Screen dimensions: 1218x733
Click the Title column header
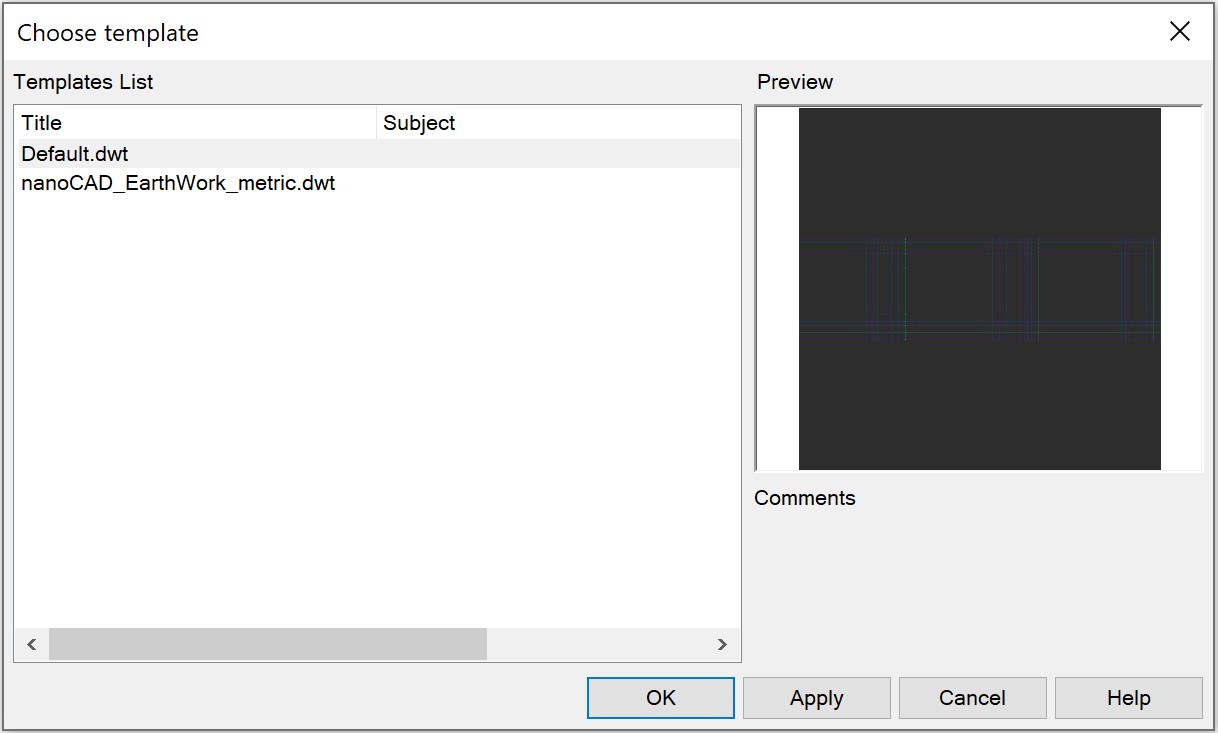[x=196, y=123]
